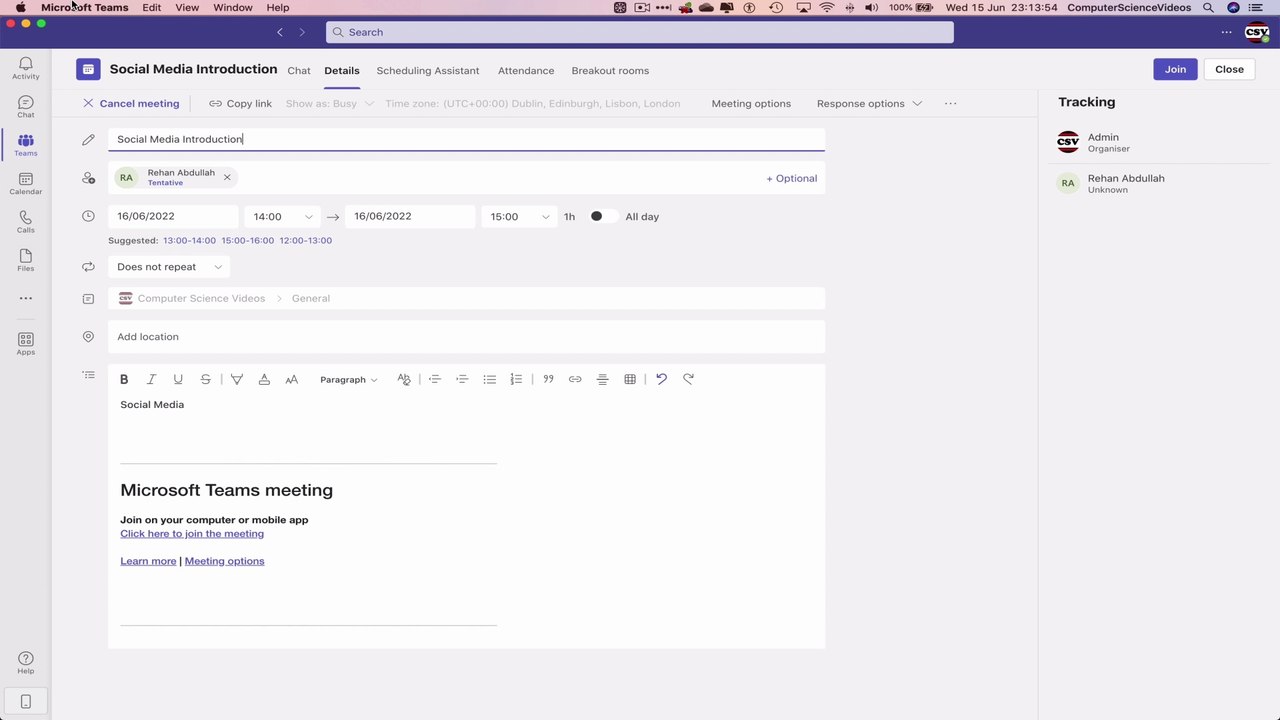1280x720 pixels.
Task: Open the Scheduling Assistant tab
Action: coord(428,71)
